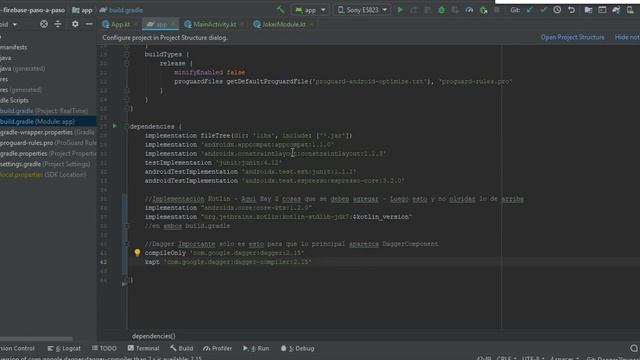Click the Make Project hammer icon
Viewport: 640px width, 360px height.
tap(280, 10)
